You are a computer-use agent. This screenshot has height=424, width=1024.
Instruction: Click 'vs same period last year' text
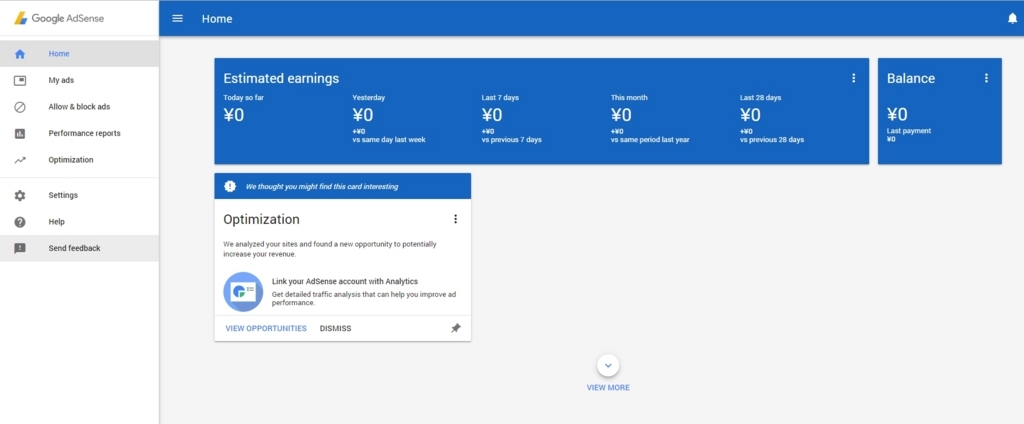(x=650, y=140)
